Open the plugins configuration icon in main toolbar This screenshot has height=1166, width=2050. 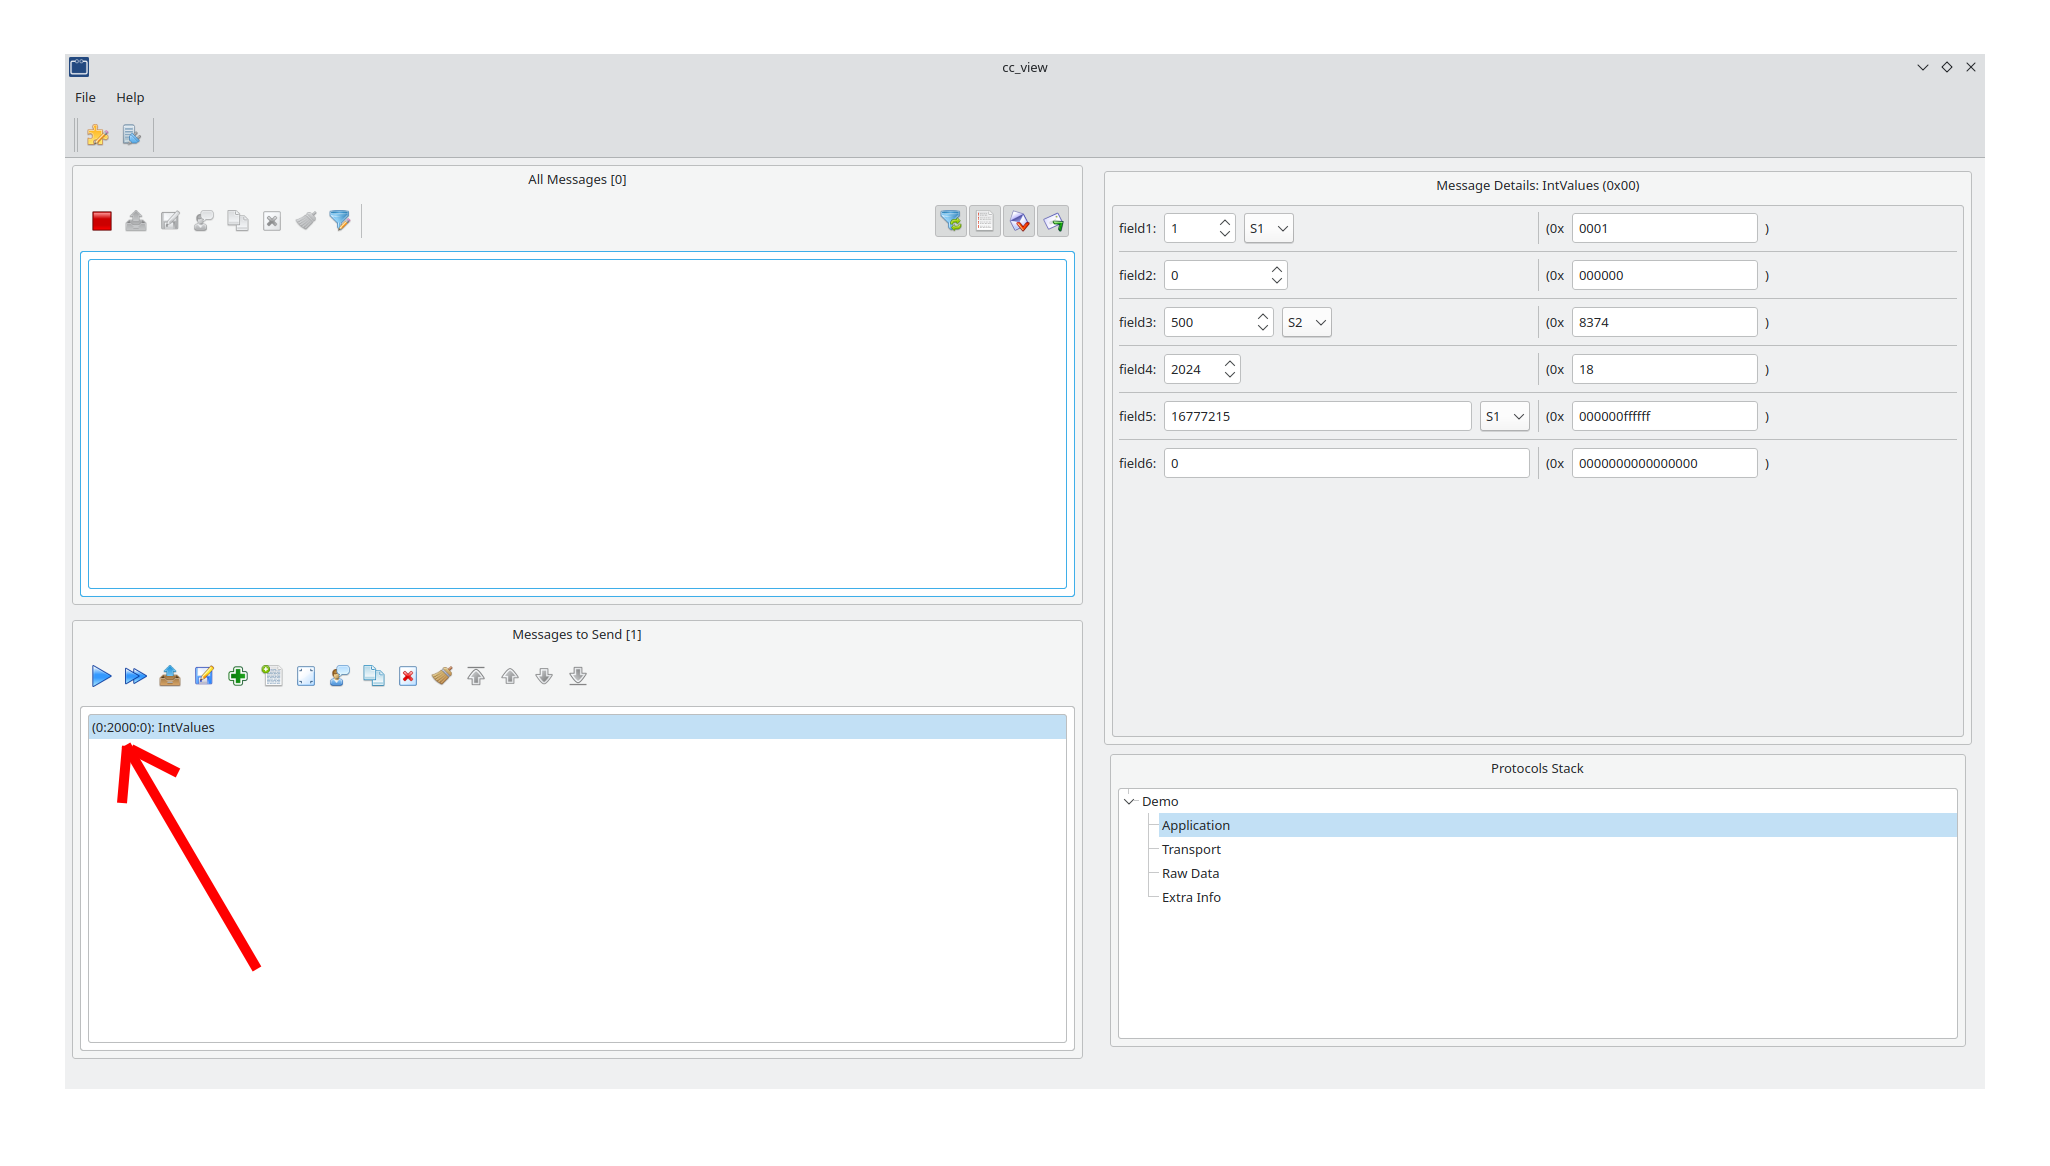click(x=98, y=135)
